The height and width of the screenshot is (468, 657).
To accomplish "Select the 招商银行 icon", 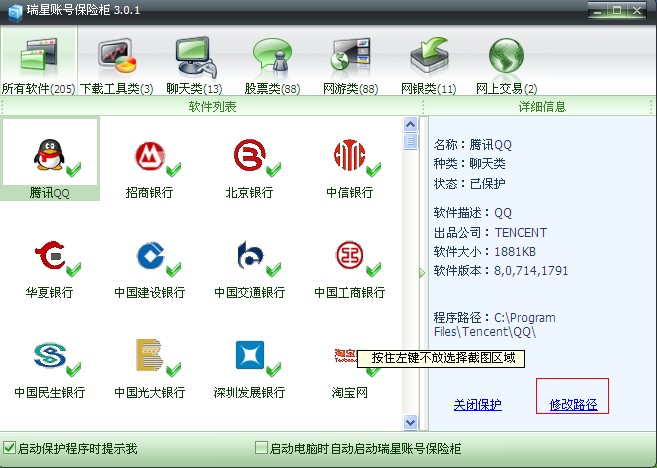I will [150, 156].
